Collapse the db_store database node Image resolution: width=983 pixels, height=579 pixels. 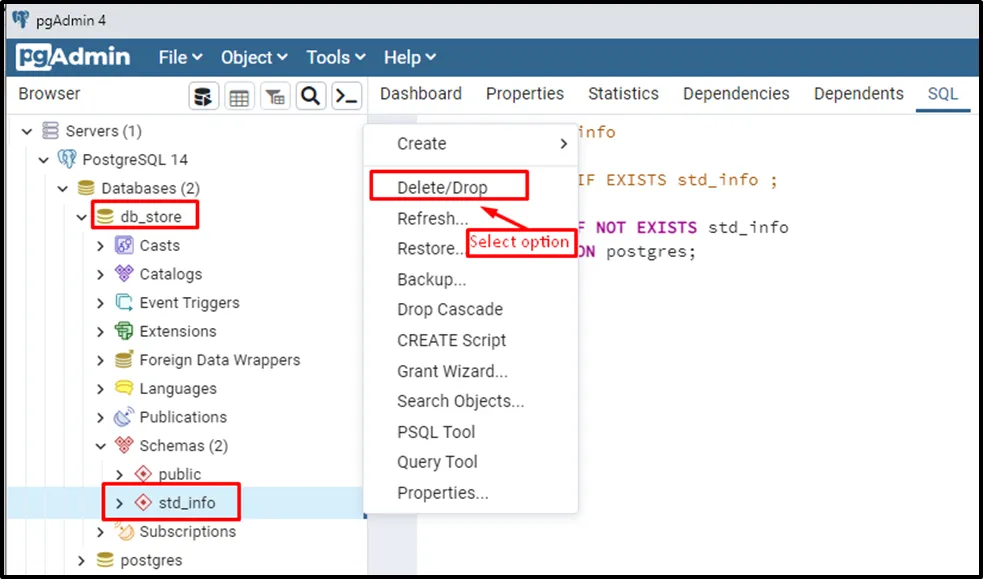tap(81, 217)
